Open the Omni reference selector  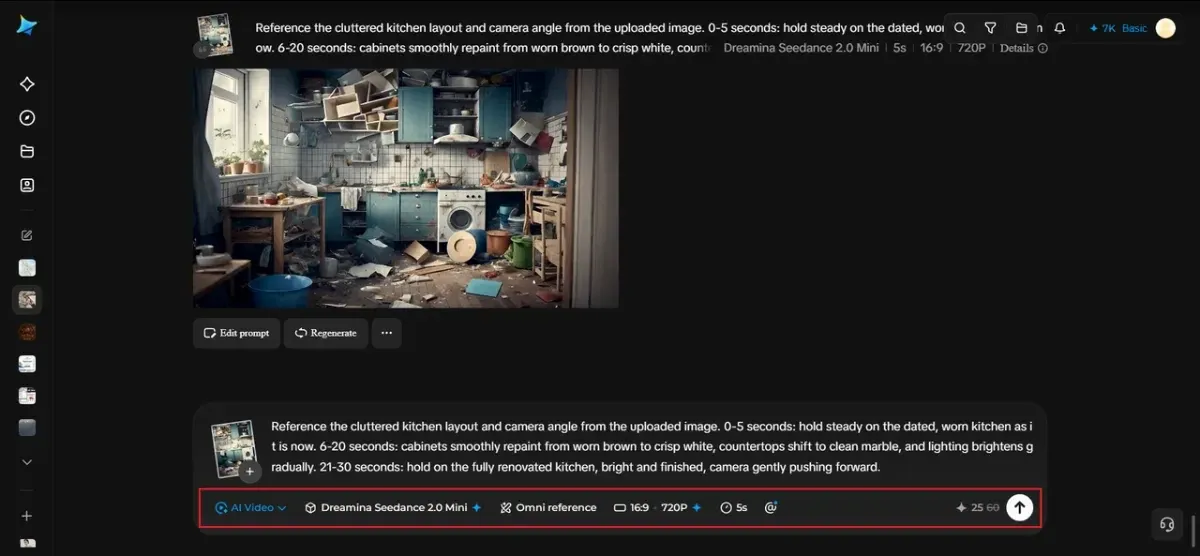coord(548,507)
